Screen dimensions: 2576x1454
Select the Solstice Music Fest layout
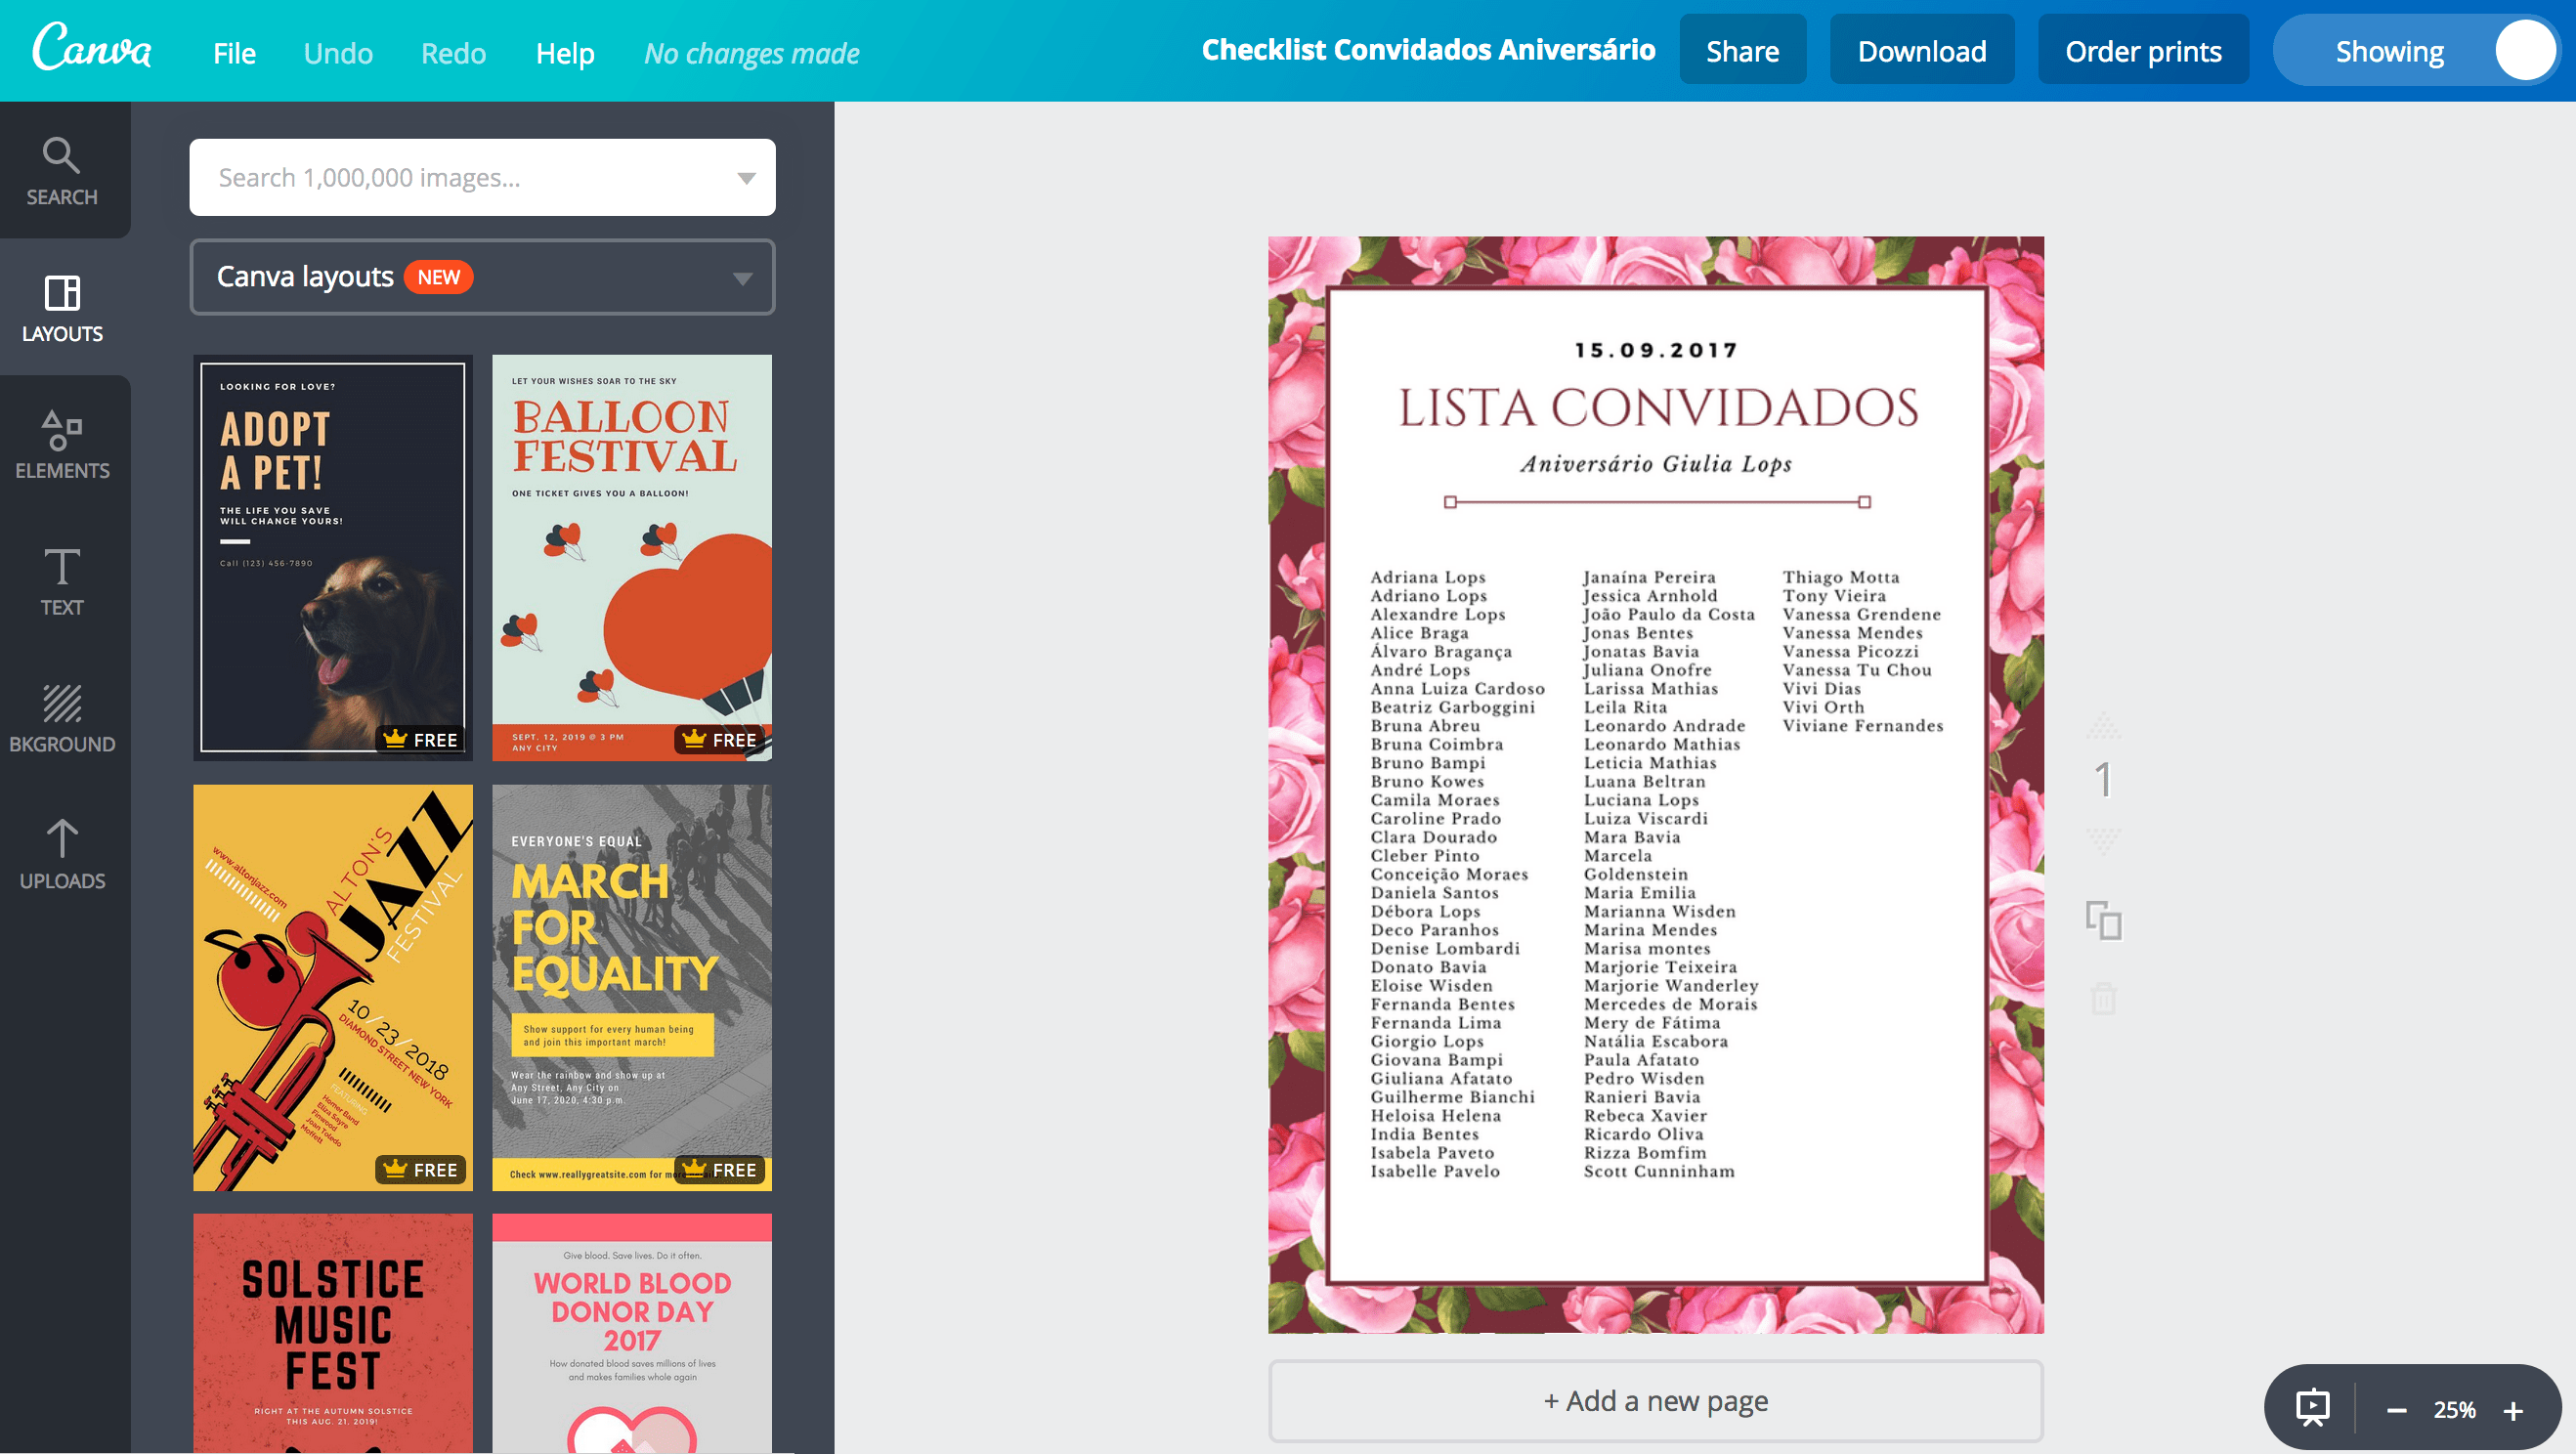click(x=333, y=1333)
